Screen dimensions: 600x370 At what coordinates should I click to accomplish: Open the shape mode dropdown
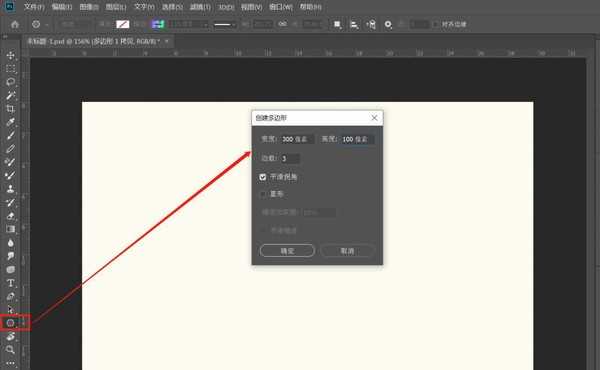pos(74,24)
